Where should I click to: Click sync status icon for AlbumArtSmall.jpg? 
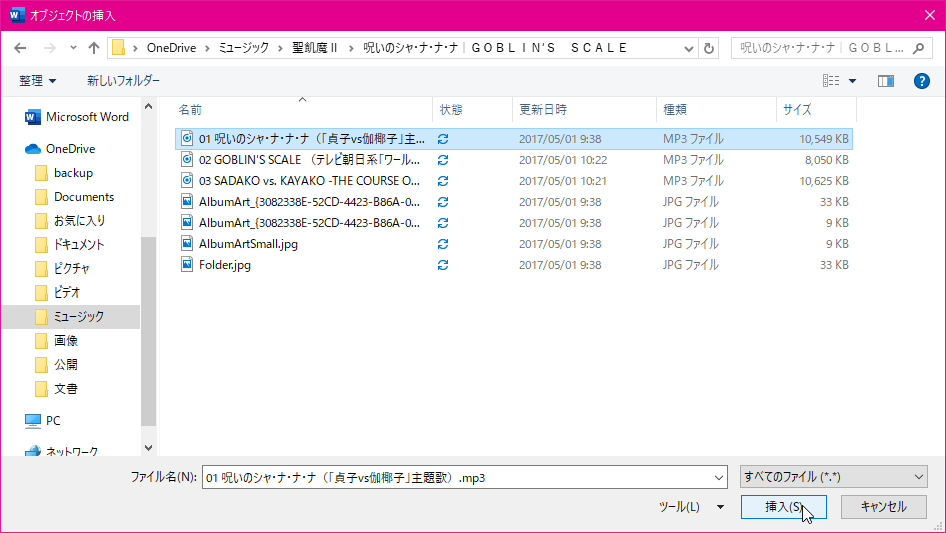click(x=443, y=244)
